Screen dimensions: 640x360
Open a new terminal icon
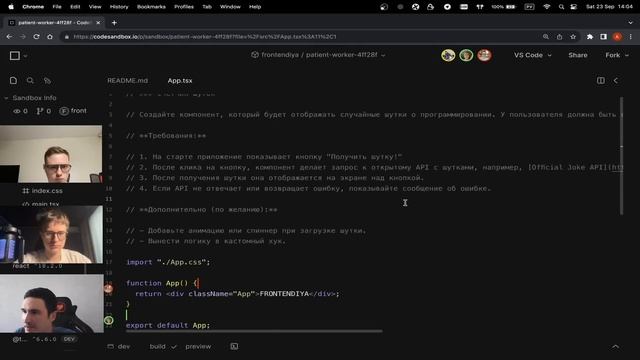coord(234,347)
